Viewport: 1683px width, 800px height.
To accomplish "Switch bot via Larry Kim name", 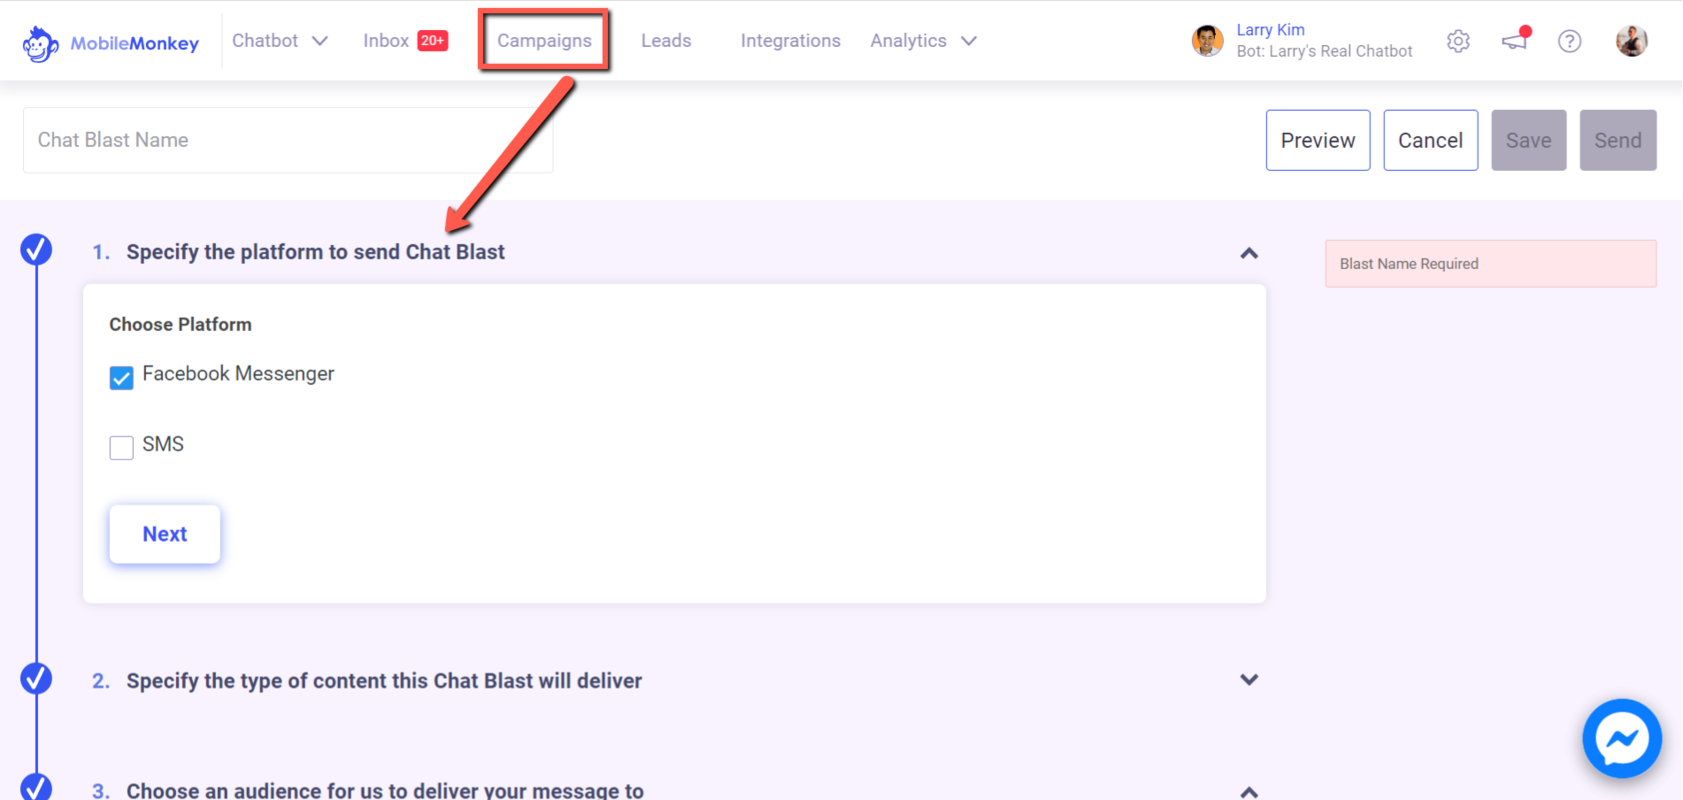I will click(1270, 30).
